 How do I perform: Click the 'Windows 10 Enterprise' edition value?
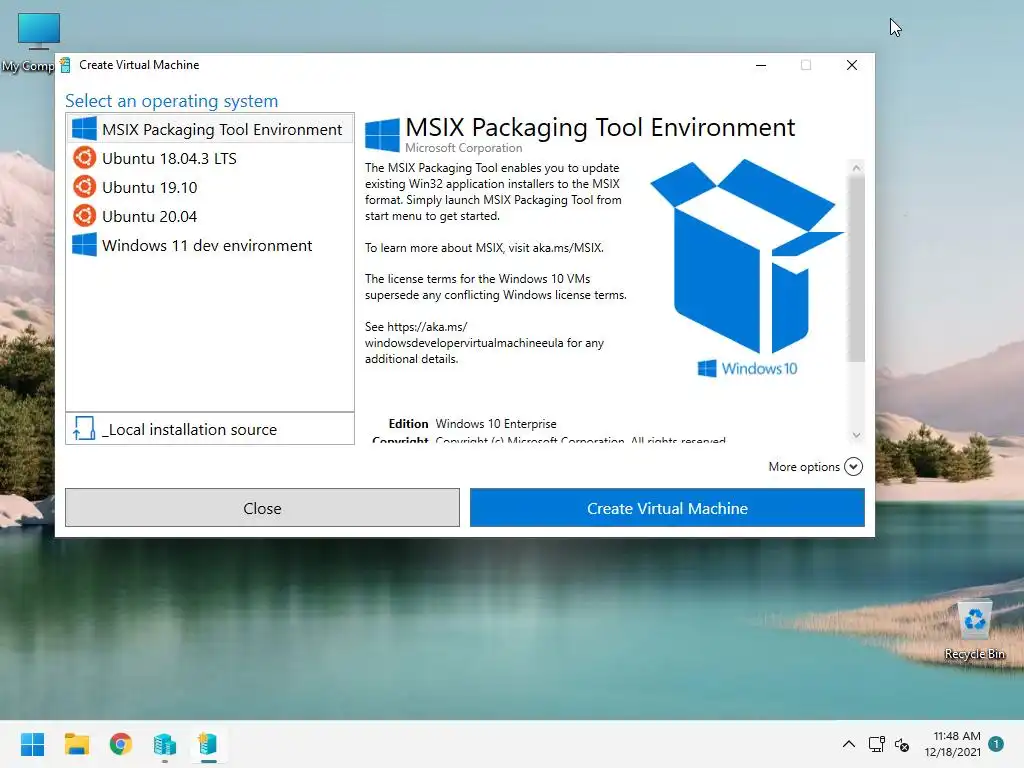coord(496,424)
